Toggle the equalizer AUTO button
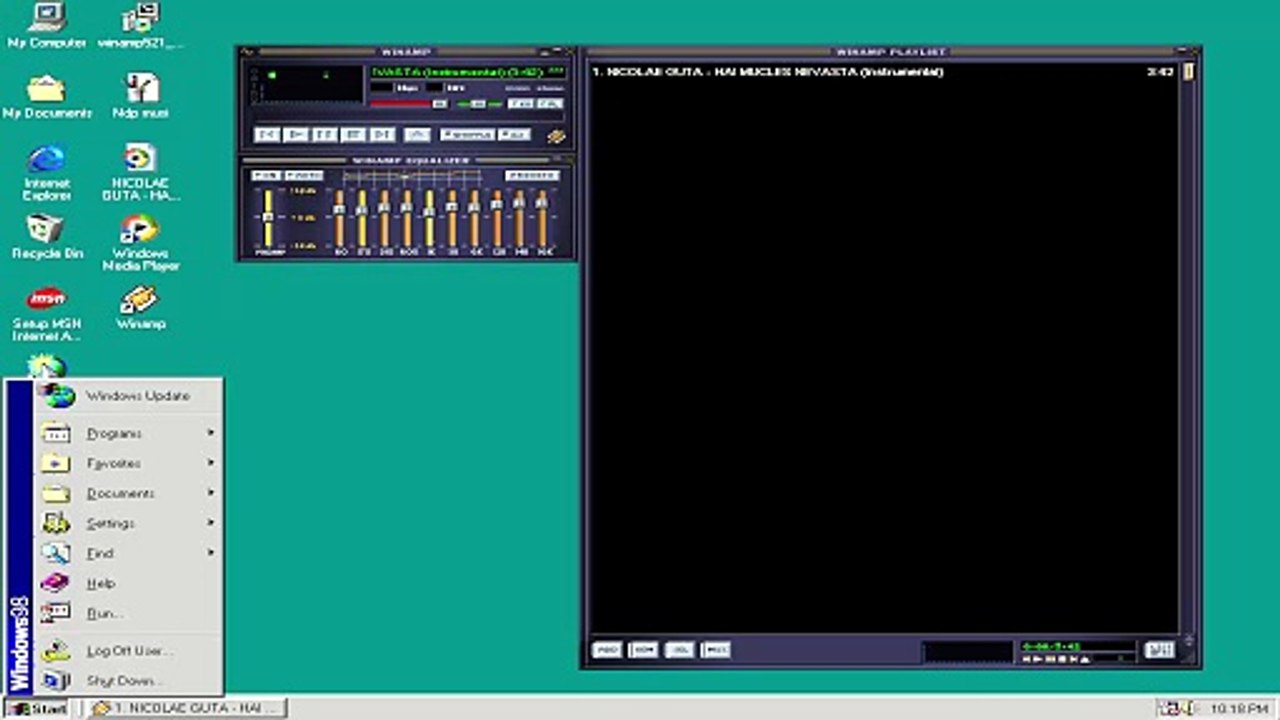Image resolution: width=1280 pixels, height=720 pixels. click(303, 176)
